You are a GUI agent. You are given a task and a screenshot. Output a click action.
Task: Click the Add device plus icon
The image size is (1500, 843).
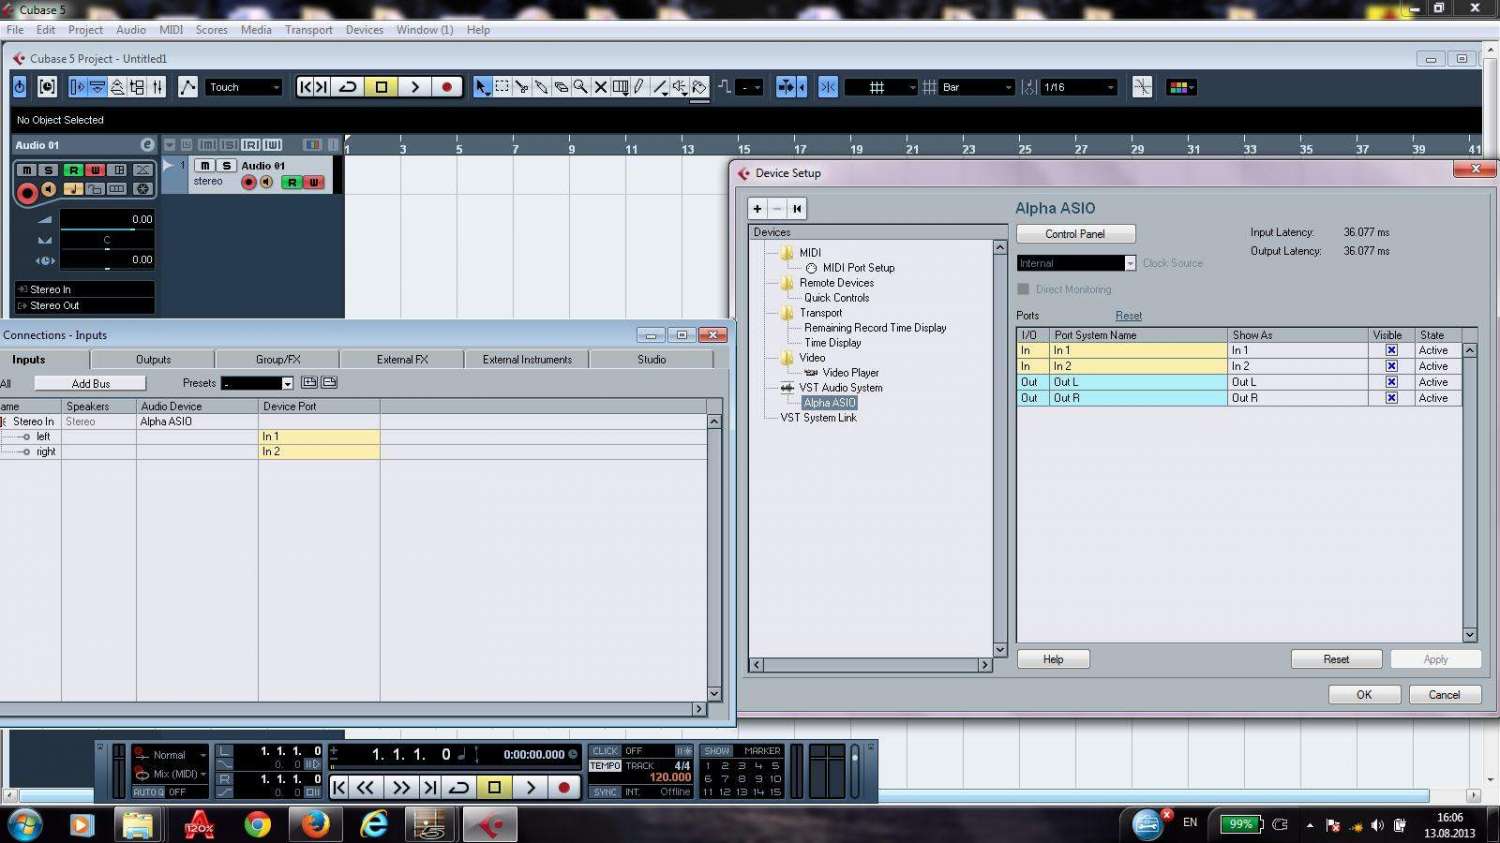click(x=758, y=209)
